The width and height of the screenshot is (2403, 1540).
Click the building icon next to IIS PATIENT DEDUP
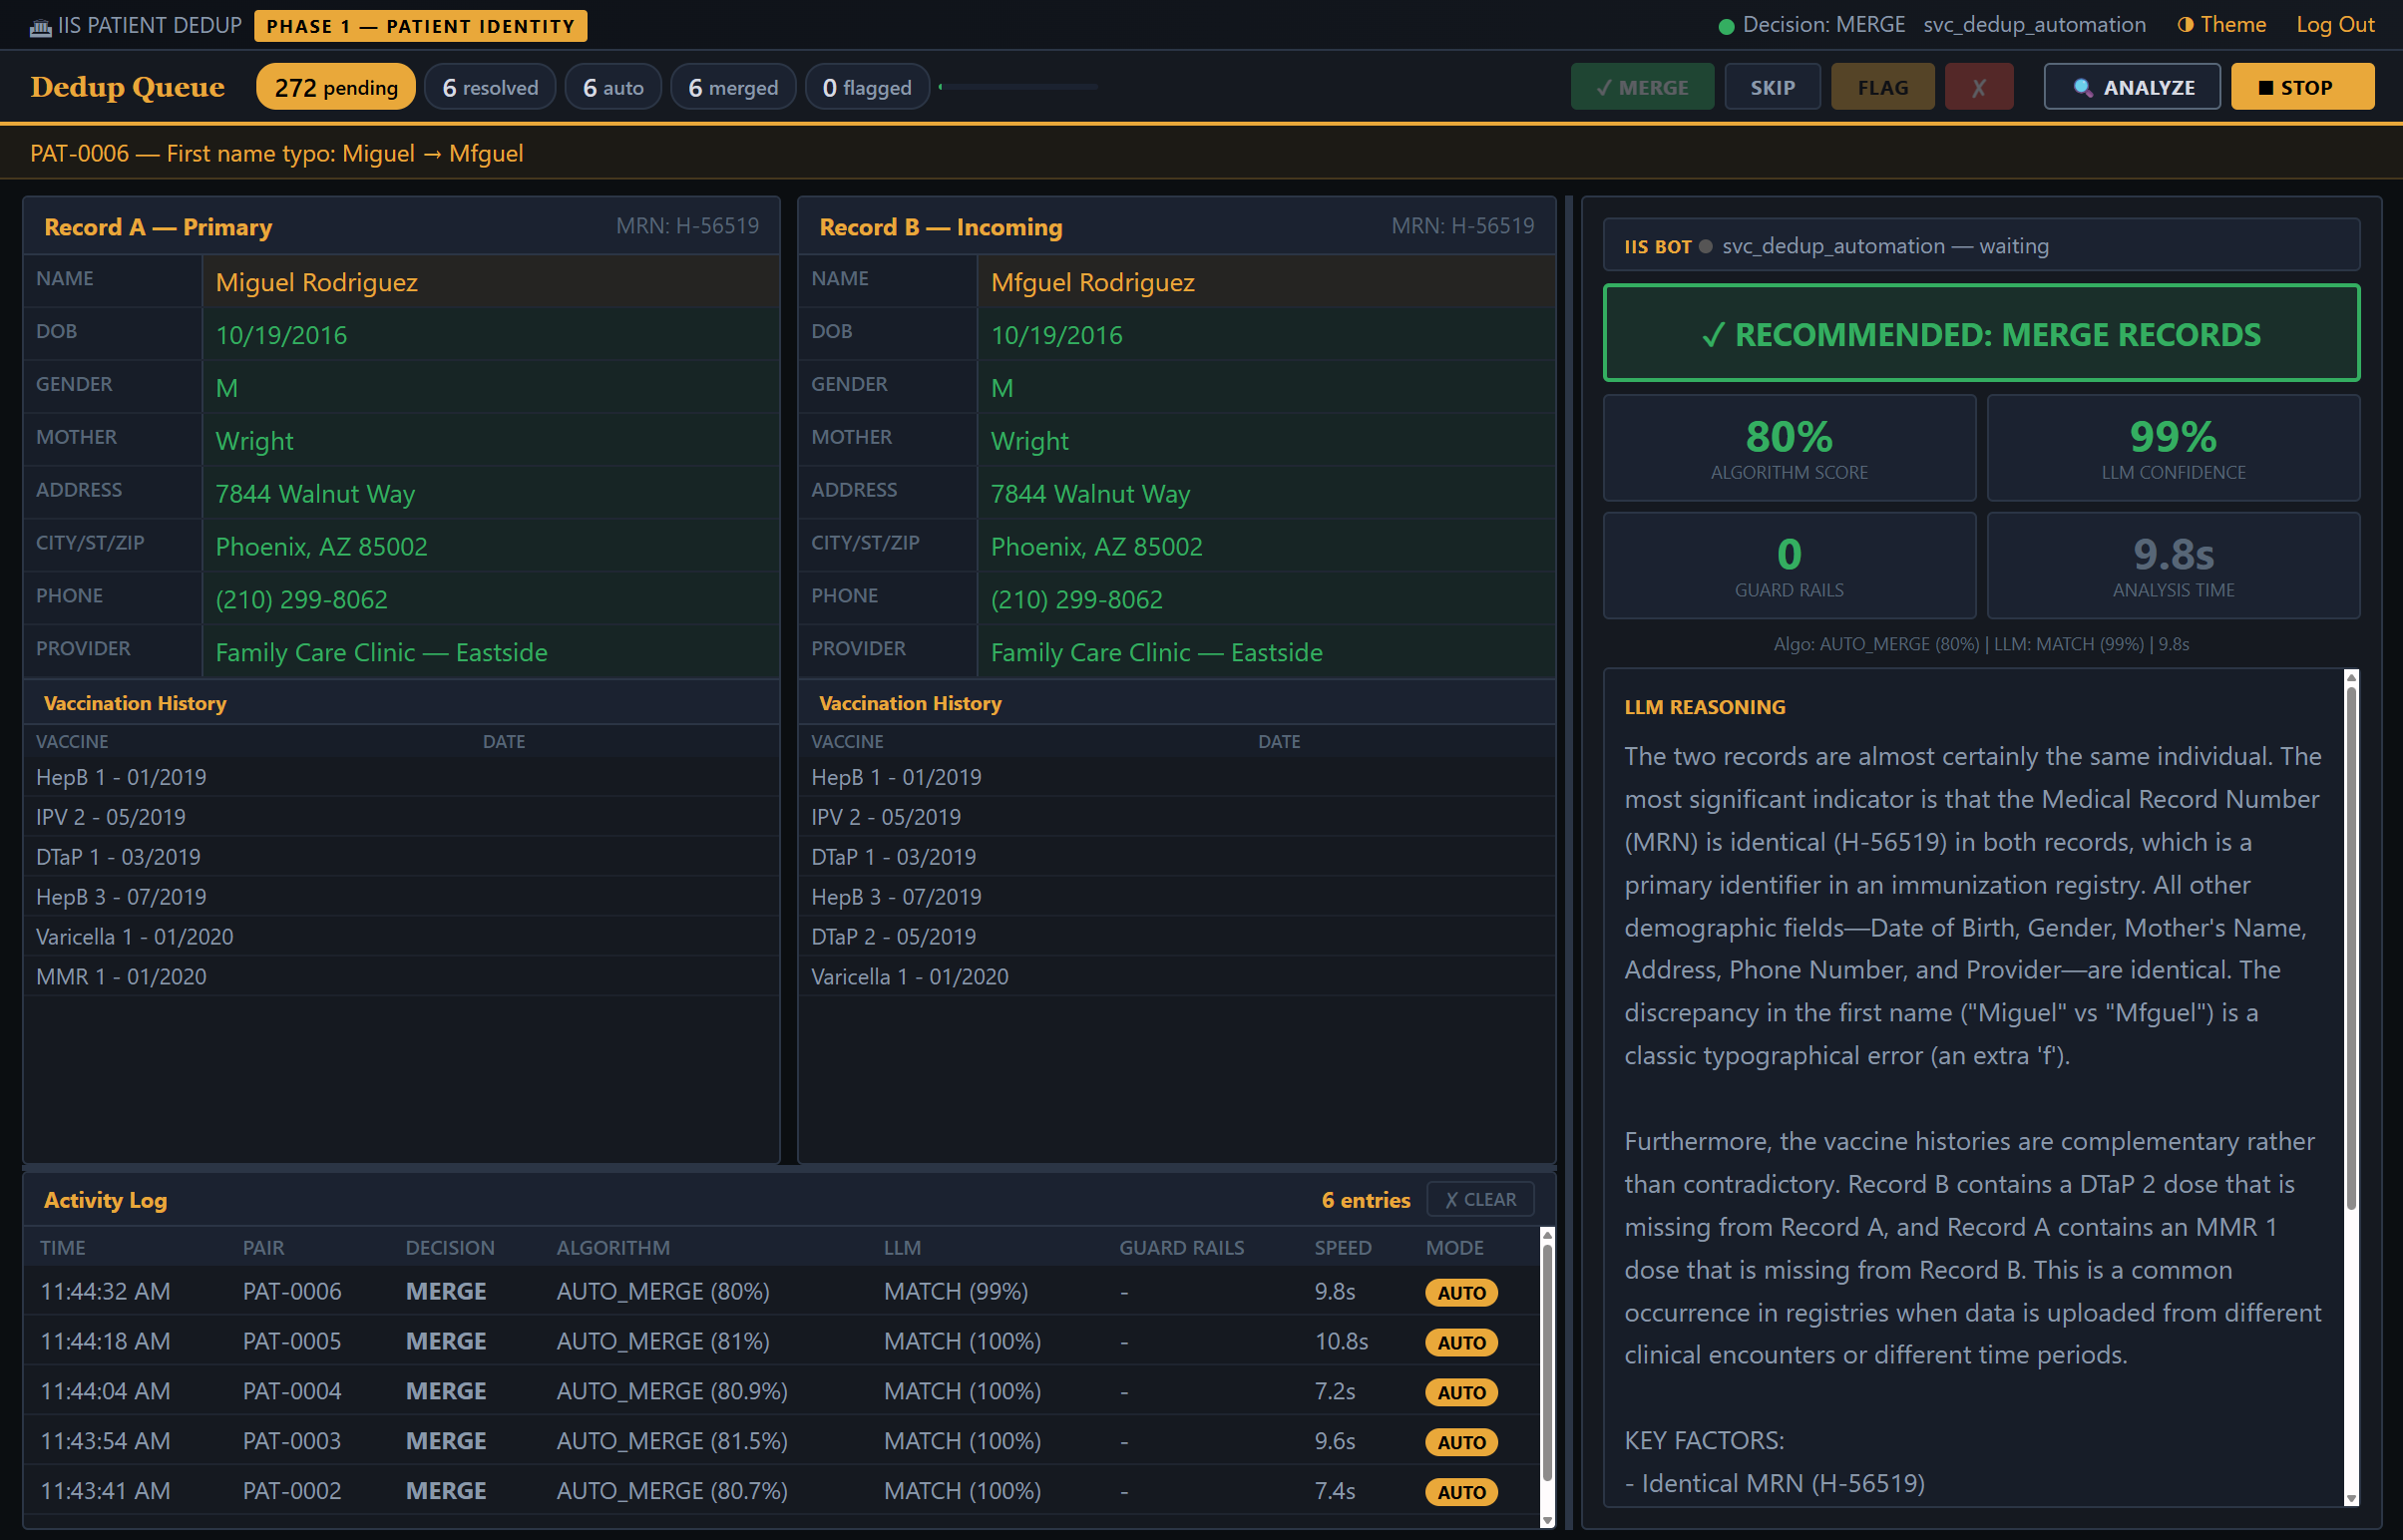41,25
